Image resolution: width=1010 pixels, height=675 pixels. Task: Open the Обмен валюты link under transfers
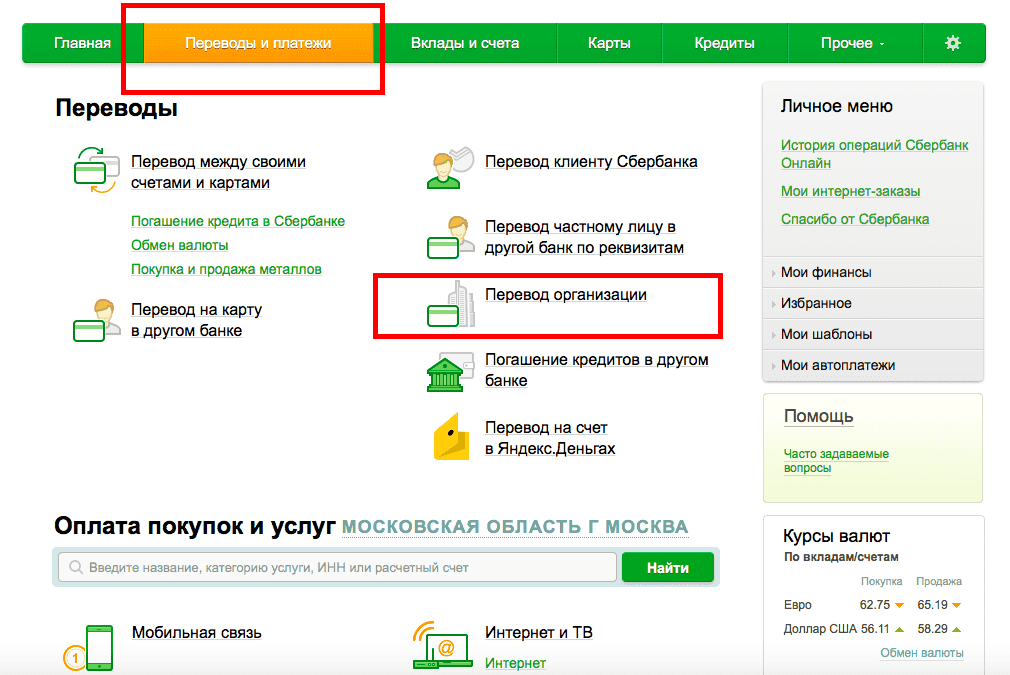tap(180, 245)
